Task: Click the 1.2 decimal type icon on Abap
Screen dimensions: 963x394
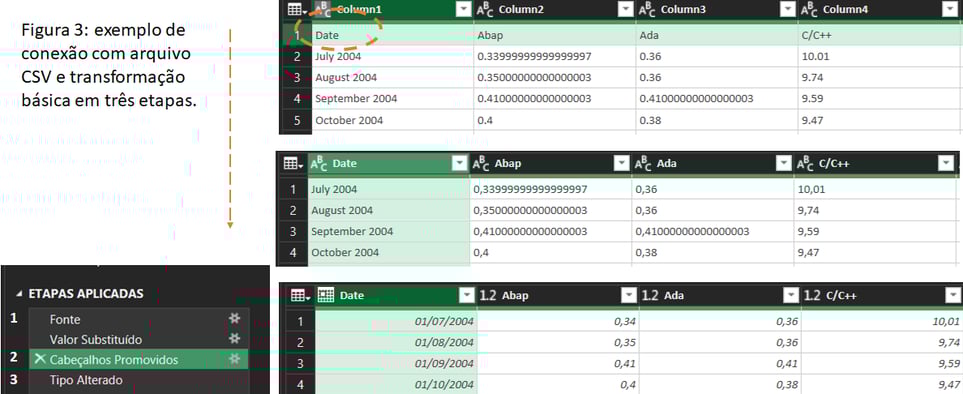Action: (x=488, y=296)
